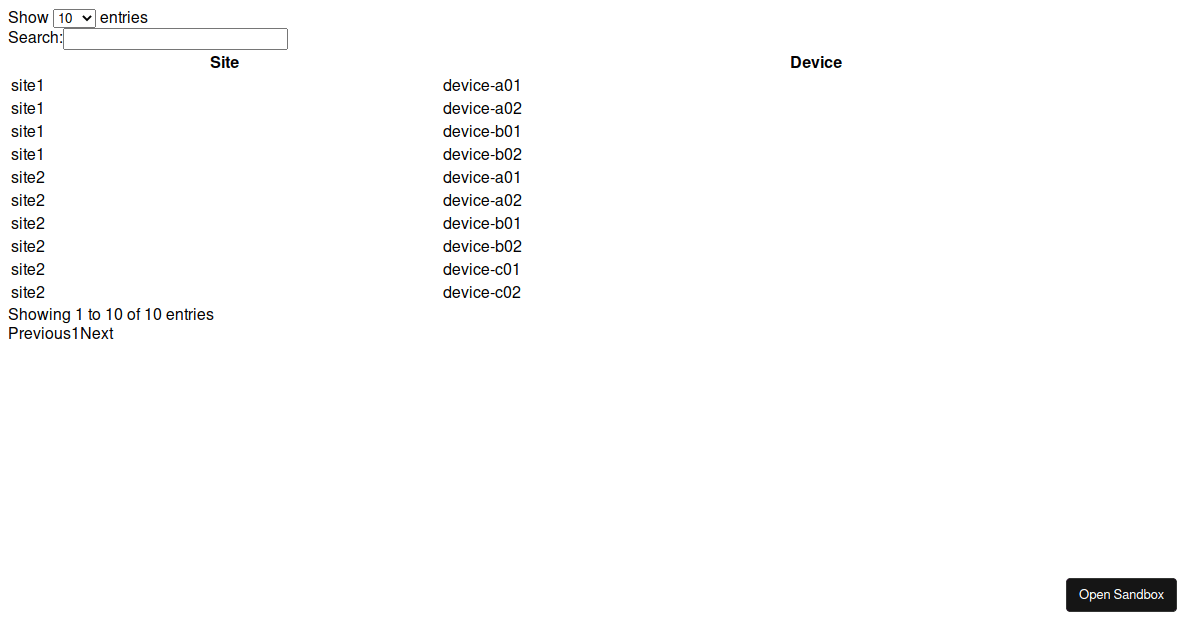Click the Open Sandbox button
Screen dimensions: 1200x630
pyautogui.click(x=1121, y=595)
